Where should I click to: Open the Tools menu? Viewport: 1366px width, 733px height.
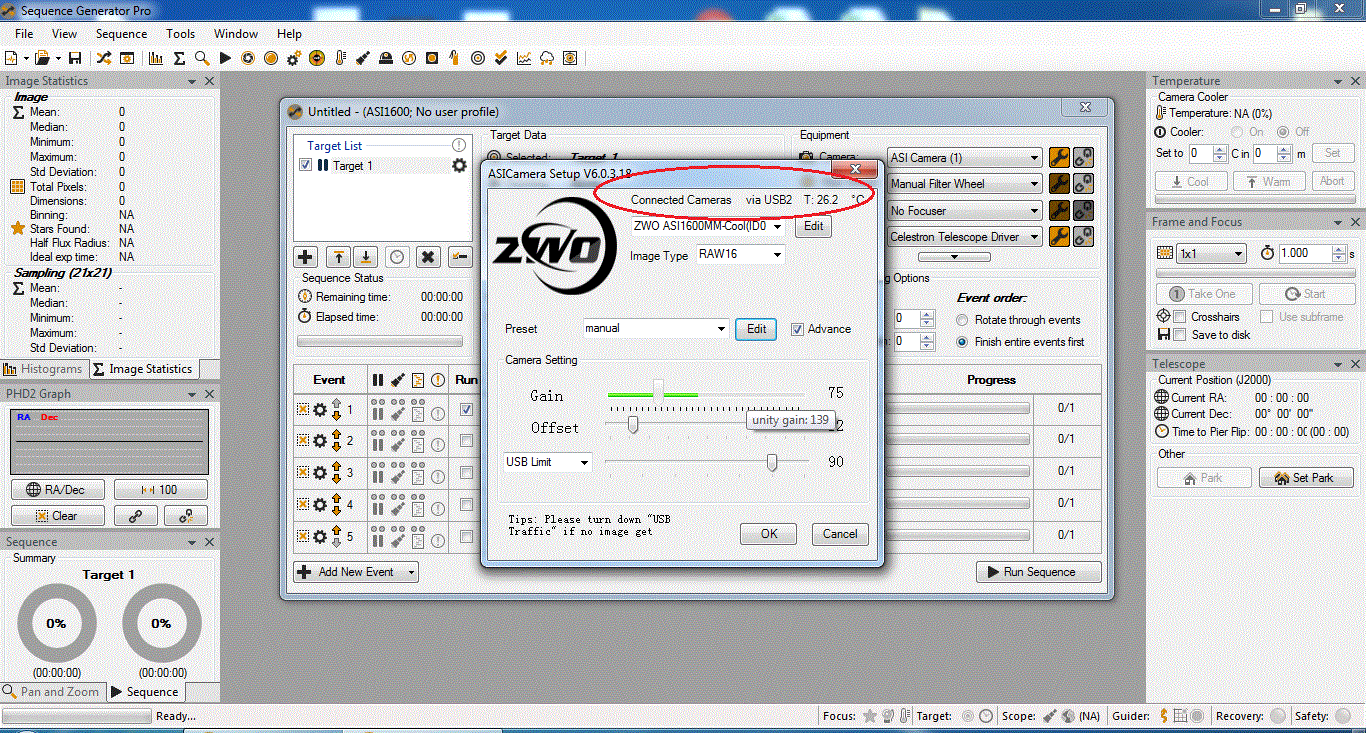[180, 34]
